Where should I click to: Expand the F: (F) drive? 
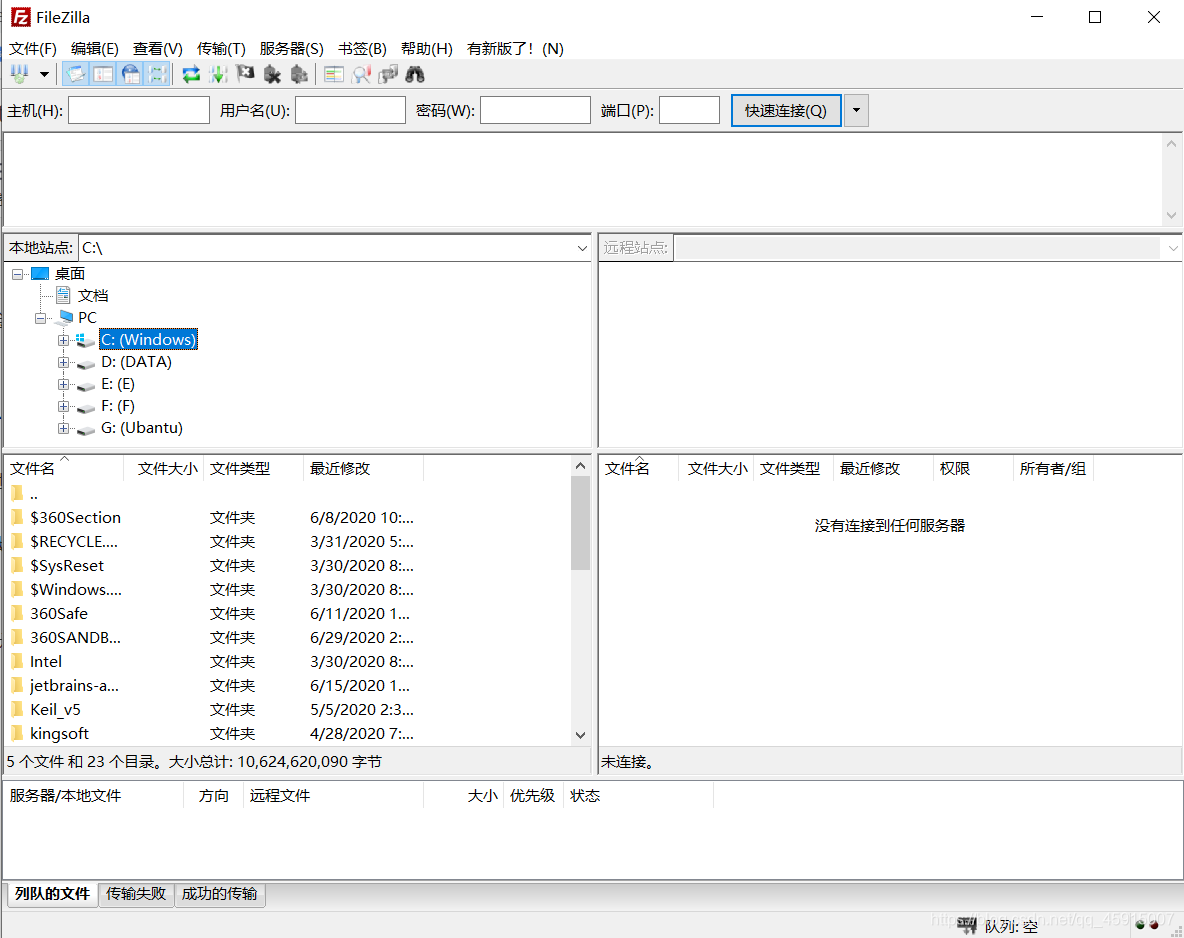[x=63, y=406]
